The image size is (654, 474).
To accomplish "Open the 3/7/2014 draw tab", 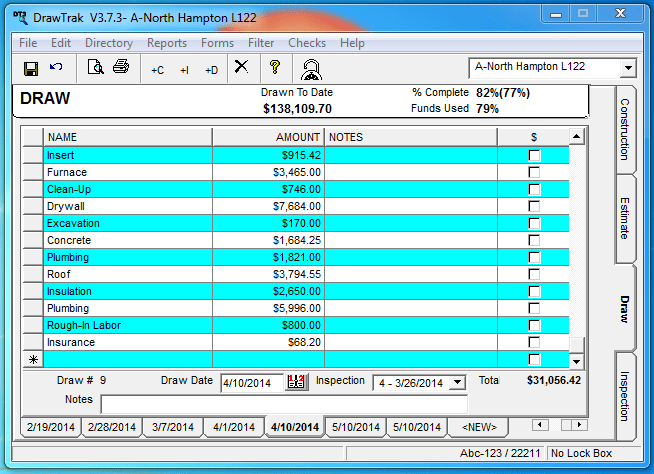I will (x=173, y=427).
